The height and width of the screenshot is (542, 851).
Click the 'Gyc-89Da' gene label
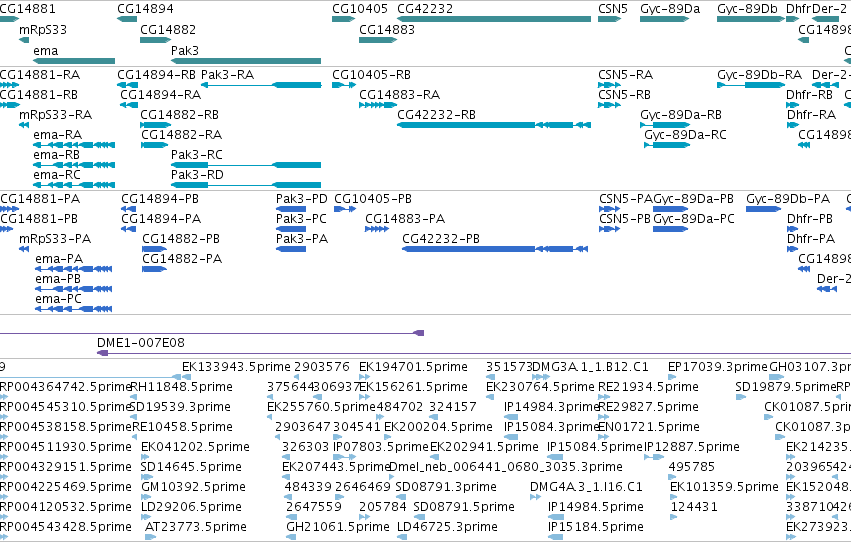click(670, 9)
